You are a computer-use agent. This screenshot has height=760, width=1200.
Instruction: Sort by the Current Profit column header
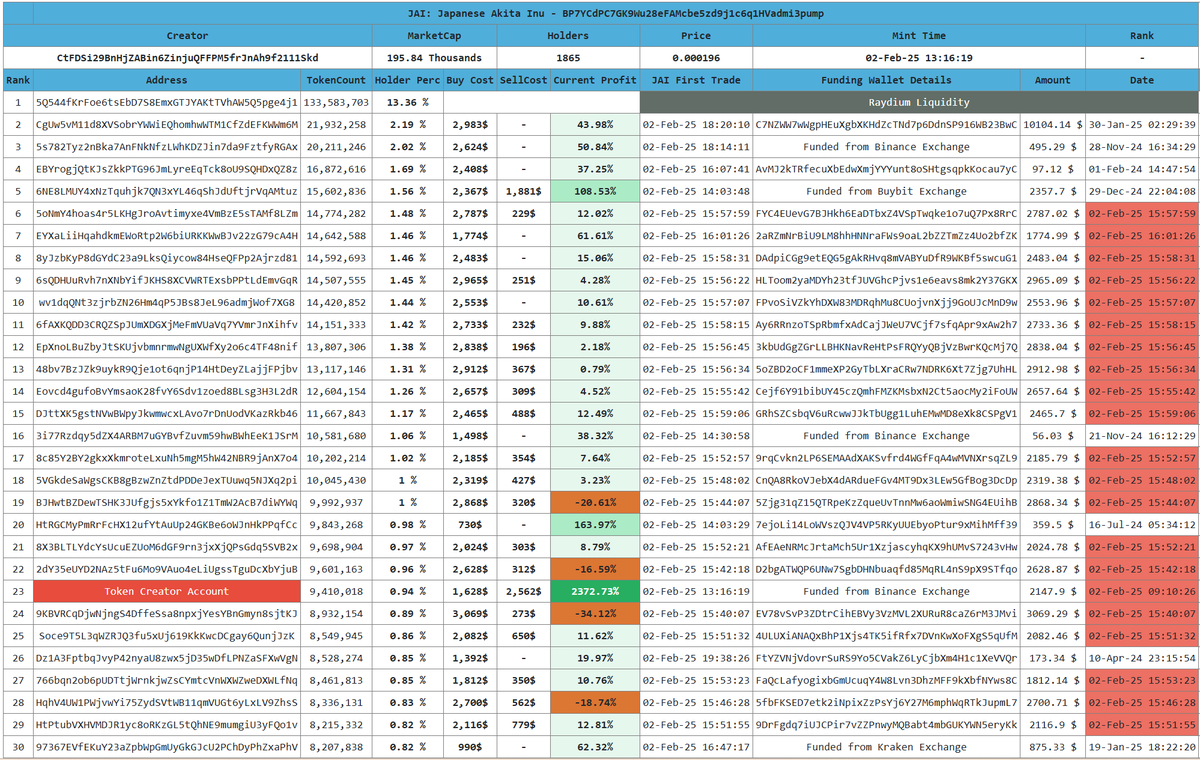pyautogui.click(x=594, y=80)
